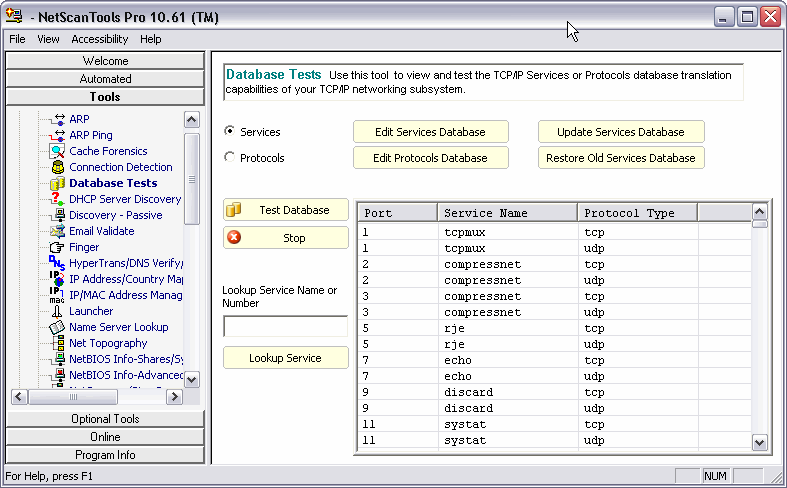This screenshot has width=787, height=488.
Task: Open the View menu
Action: [48, 39]
